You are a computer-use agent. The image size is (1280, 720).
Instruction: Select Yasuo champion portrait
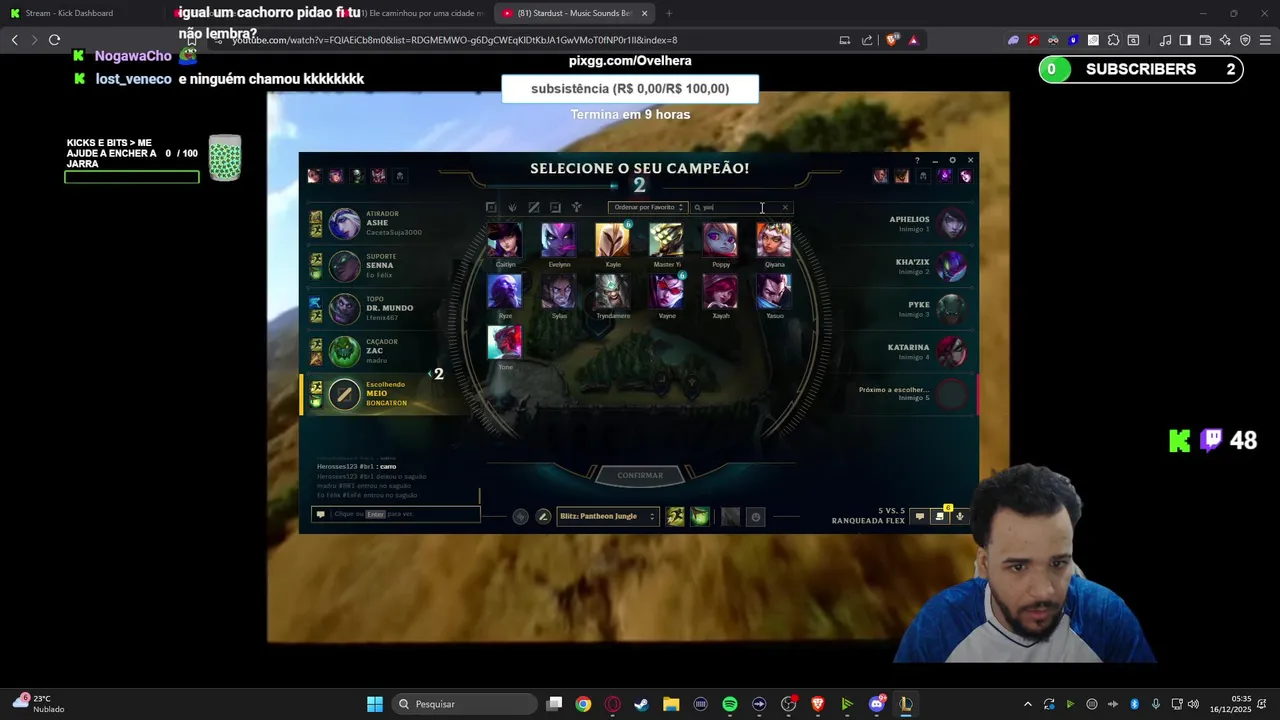click(774, 292)
